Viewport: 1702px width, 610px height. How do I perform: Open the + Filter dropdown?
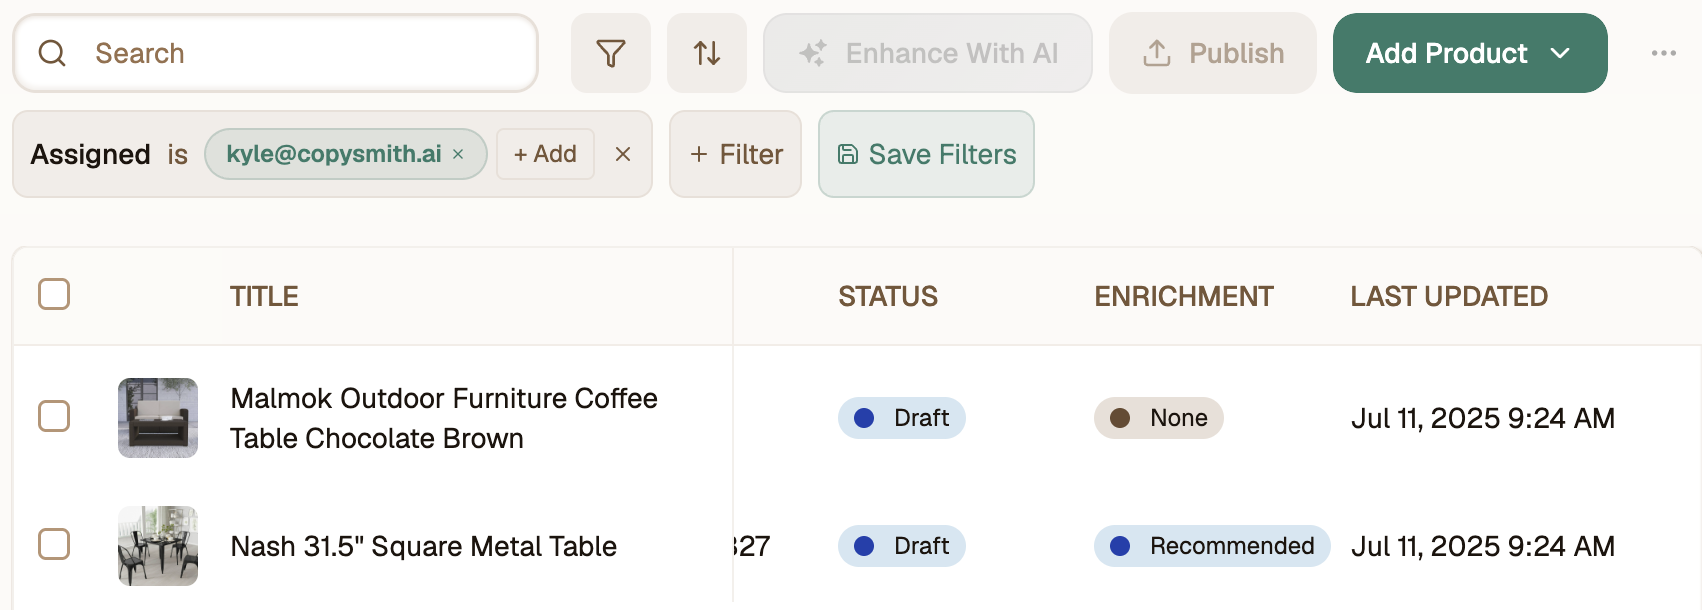(735, 154)
